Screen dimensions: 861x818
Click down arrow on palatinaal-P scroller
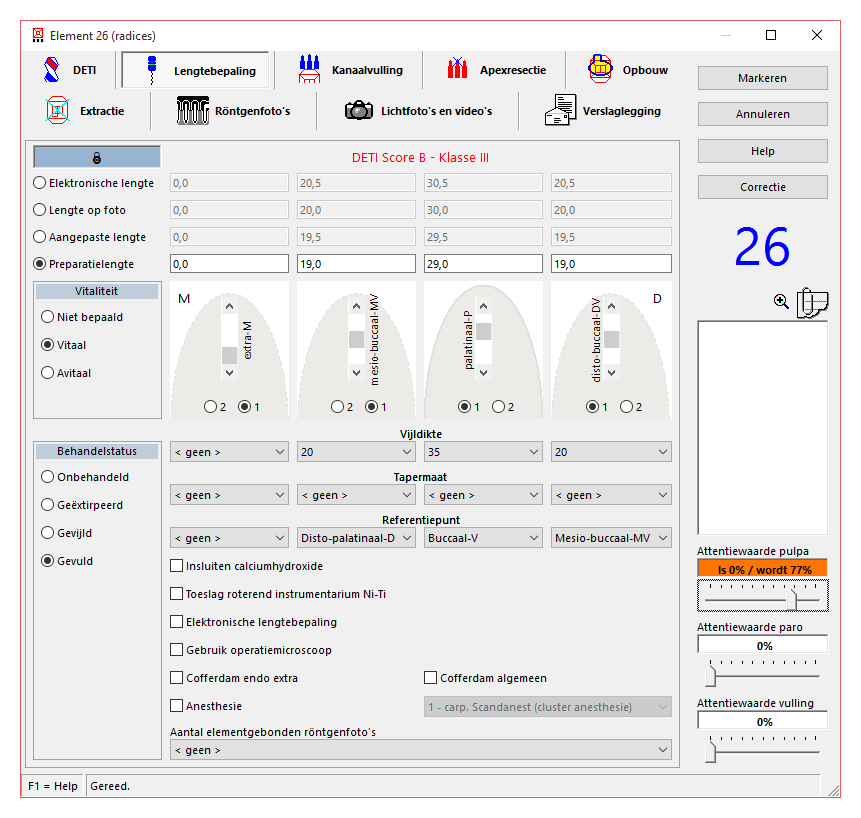coord(483,372)
